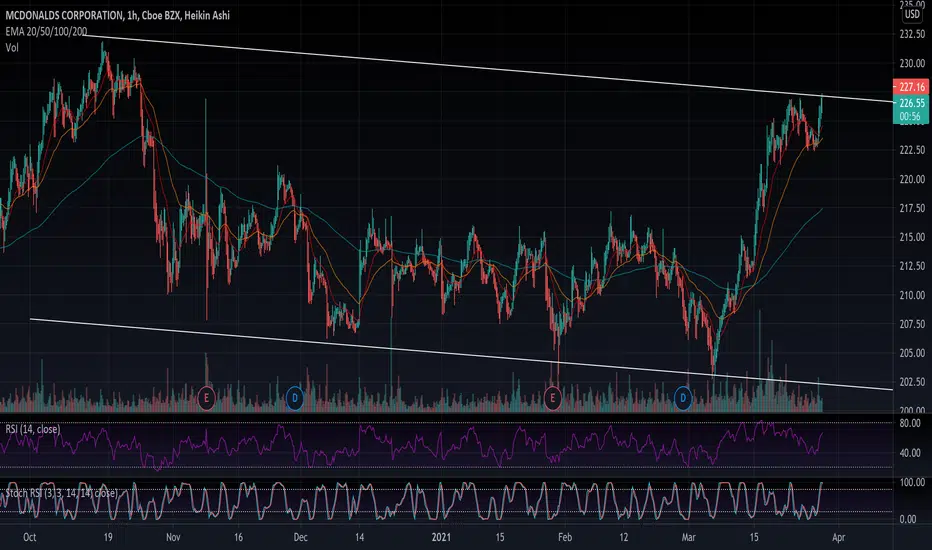
Task: Click the Mar label on time axis
Action: [x=688, y=537]
